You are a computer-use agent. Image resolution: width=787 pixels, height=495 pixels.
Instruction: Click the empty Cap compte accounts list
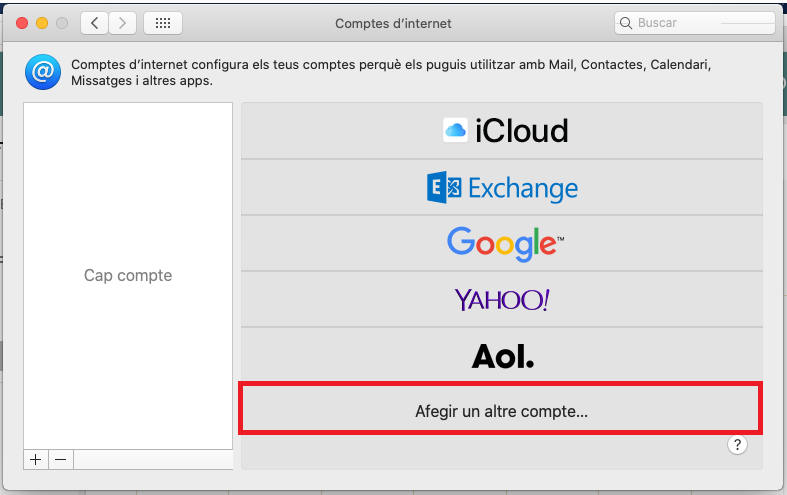tap(128, 276)
